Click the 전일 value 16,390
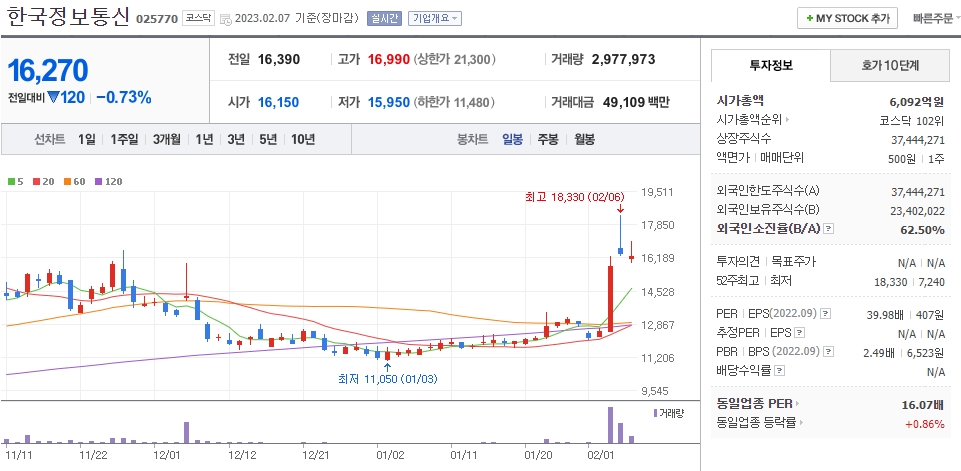This screenshot has width=961, height=471. click(x=279, y=59)
